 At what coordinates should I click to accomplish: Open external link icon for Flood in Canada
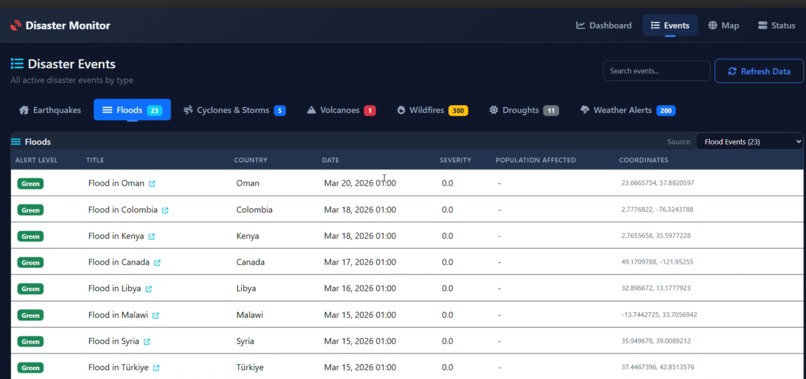157,263
